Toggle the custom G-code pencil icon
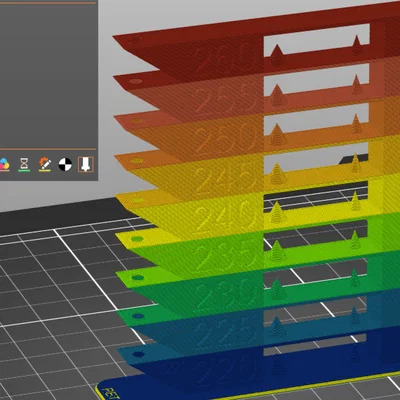Screen dimensions: 400x400 click(45, 164)
